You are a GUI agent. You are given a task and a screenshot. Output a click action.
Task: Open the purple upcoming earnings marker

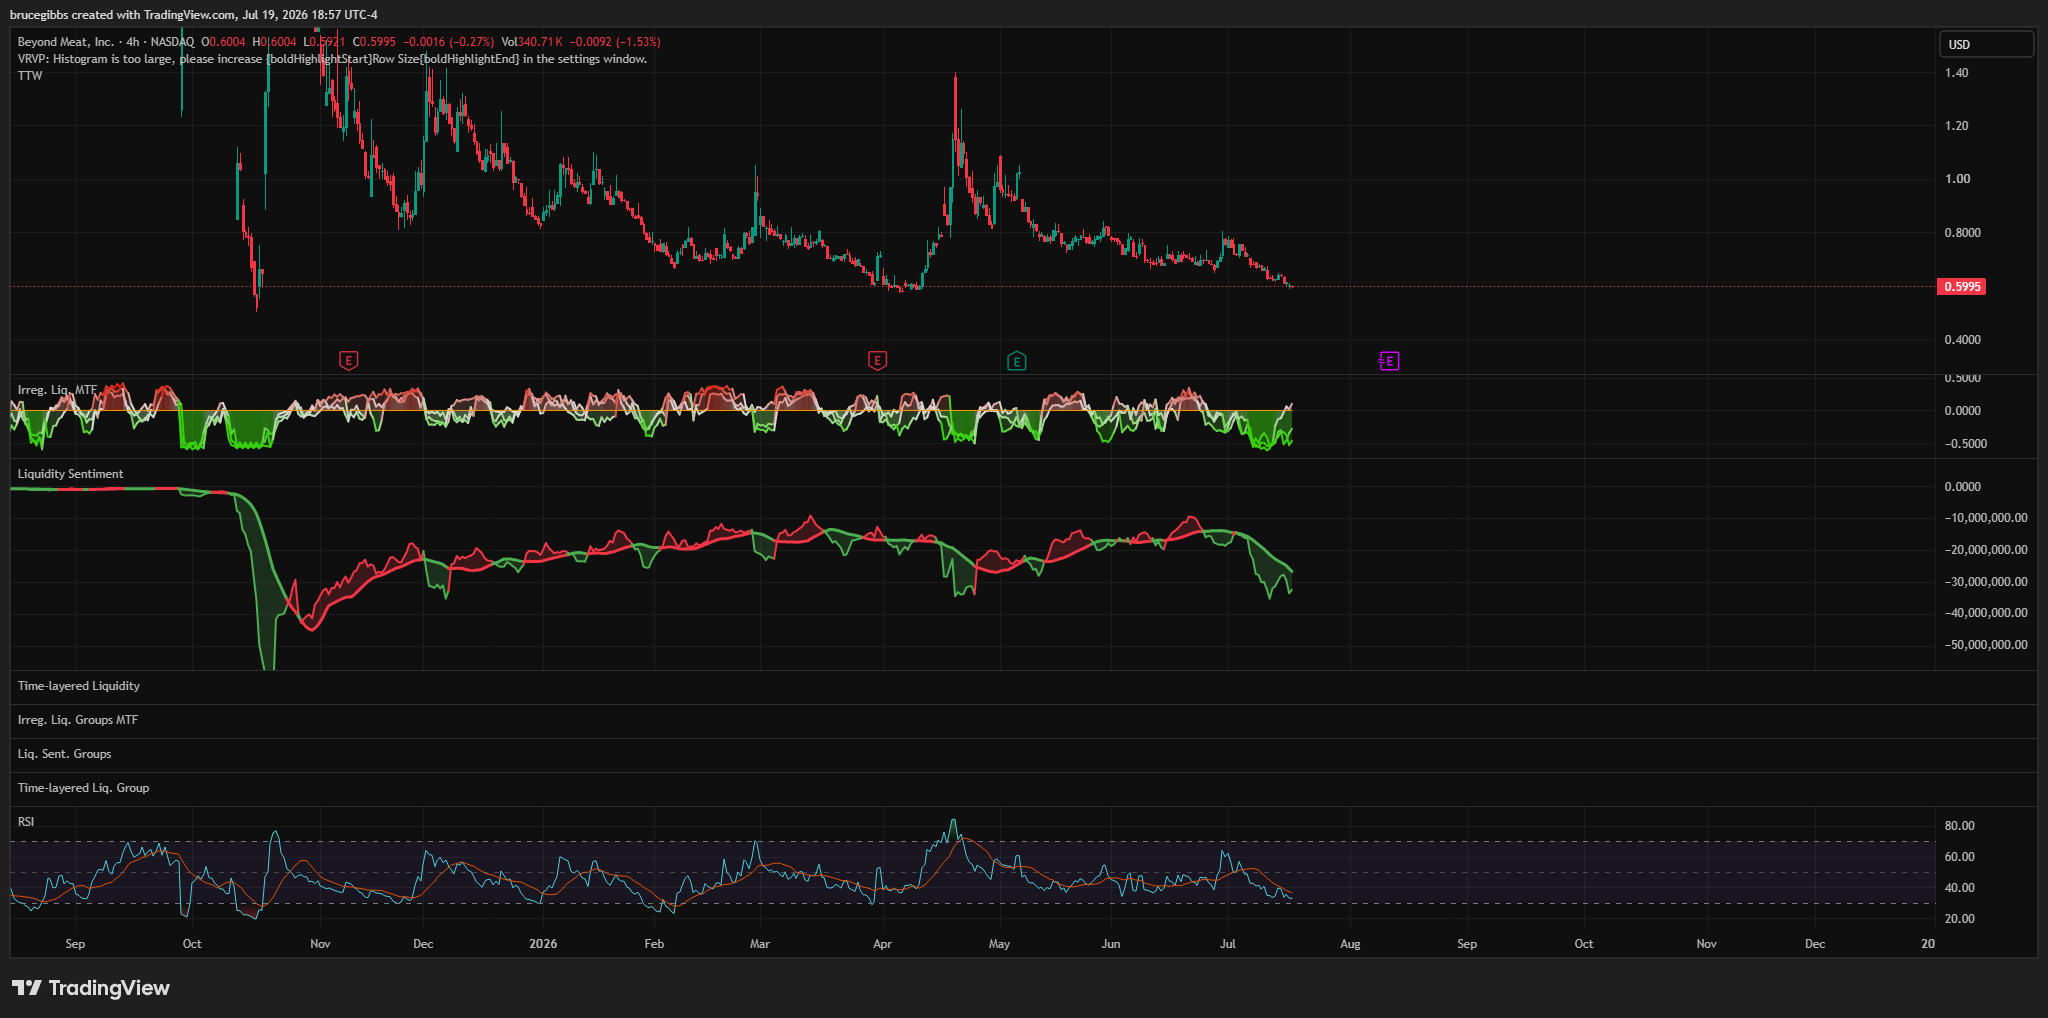point(1389,361)
